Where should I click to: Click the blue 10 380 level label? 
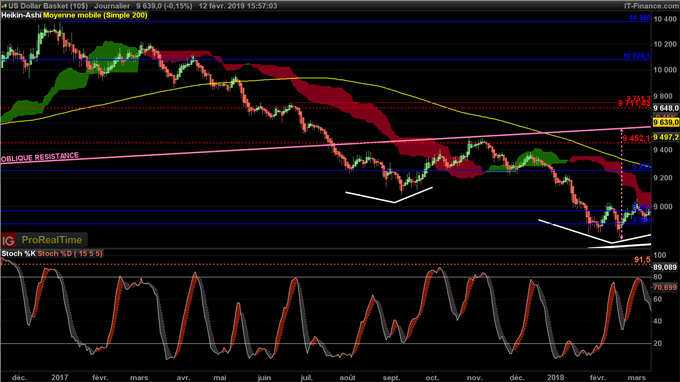tap(640, 18)
